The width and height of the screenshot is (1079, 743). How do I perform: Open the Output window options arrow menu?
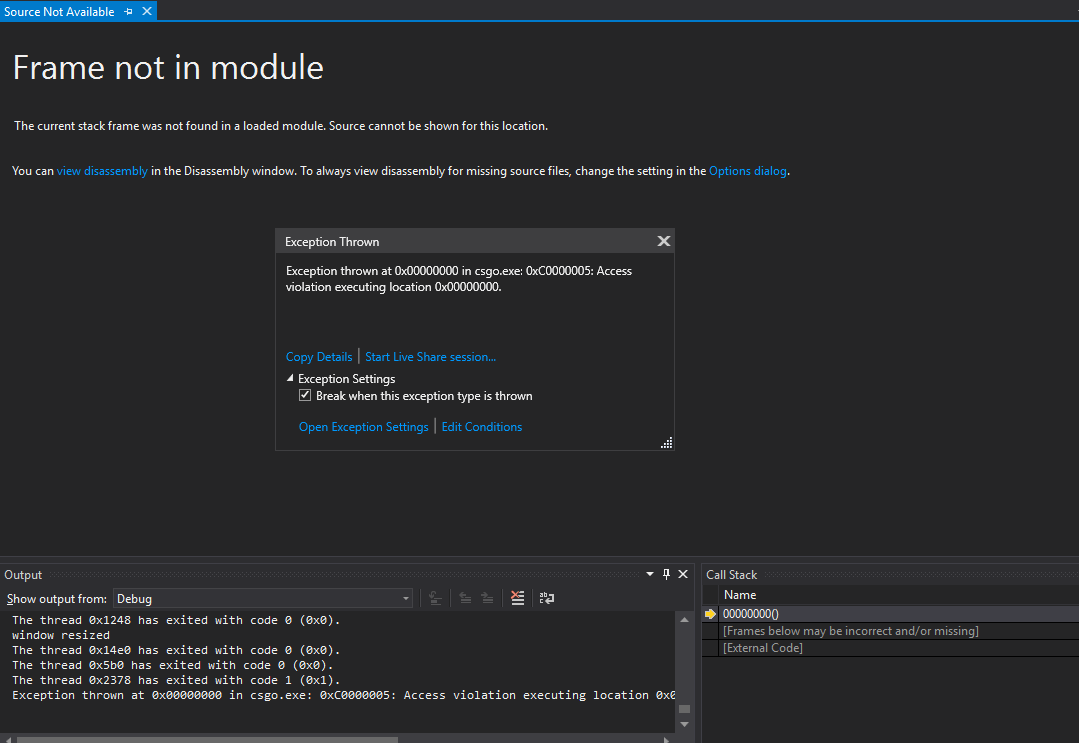click(649, 574)
